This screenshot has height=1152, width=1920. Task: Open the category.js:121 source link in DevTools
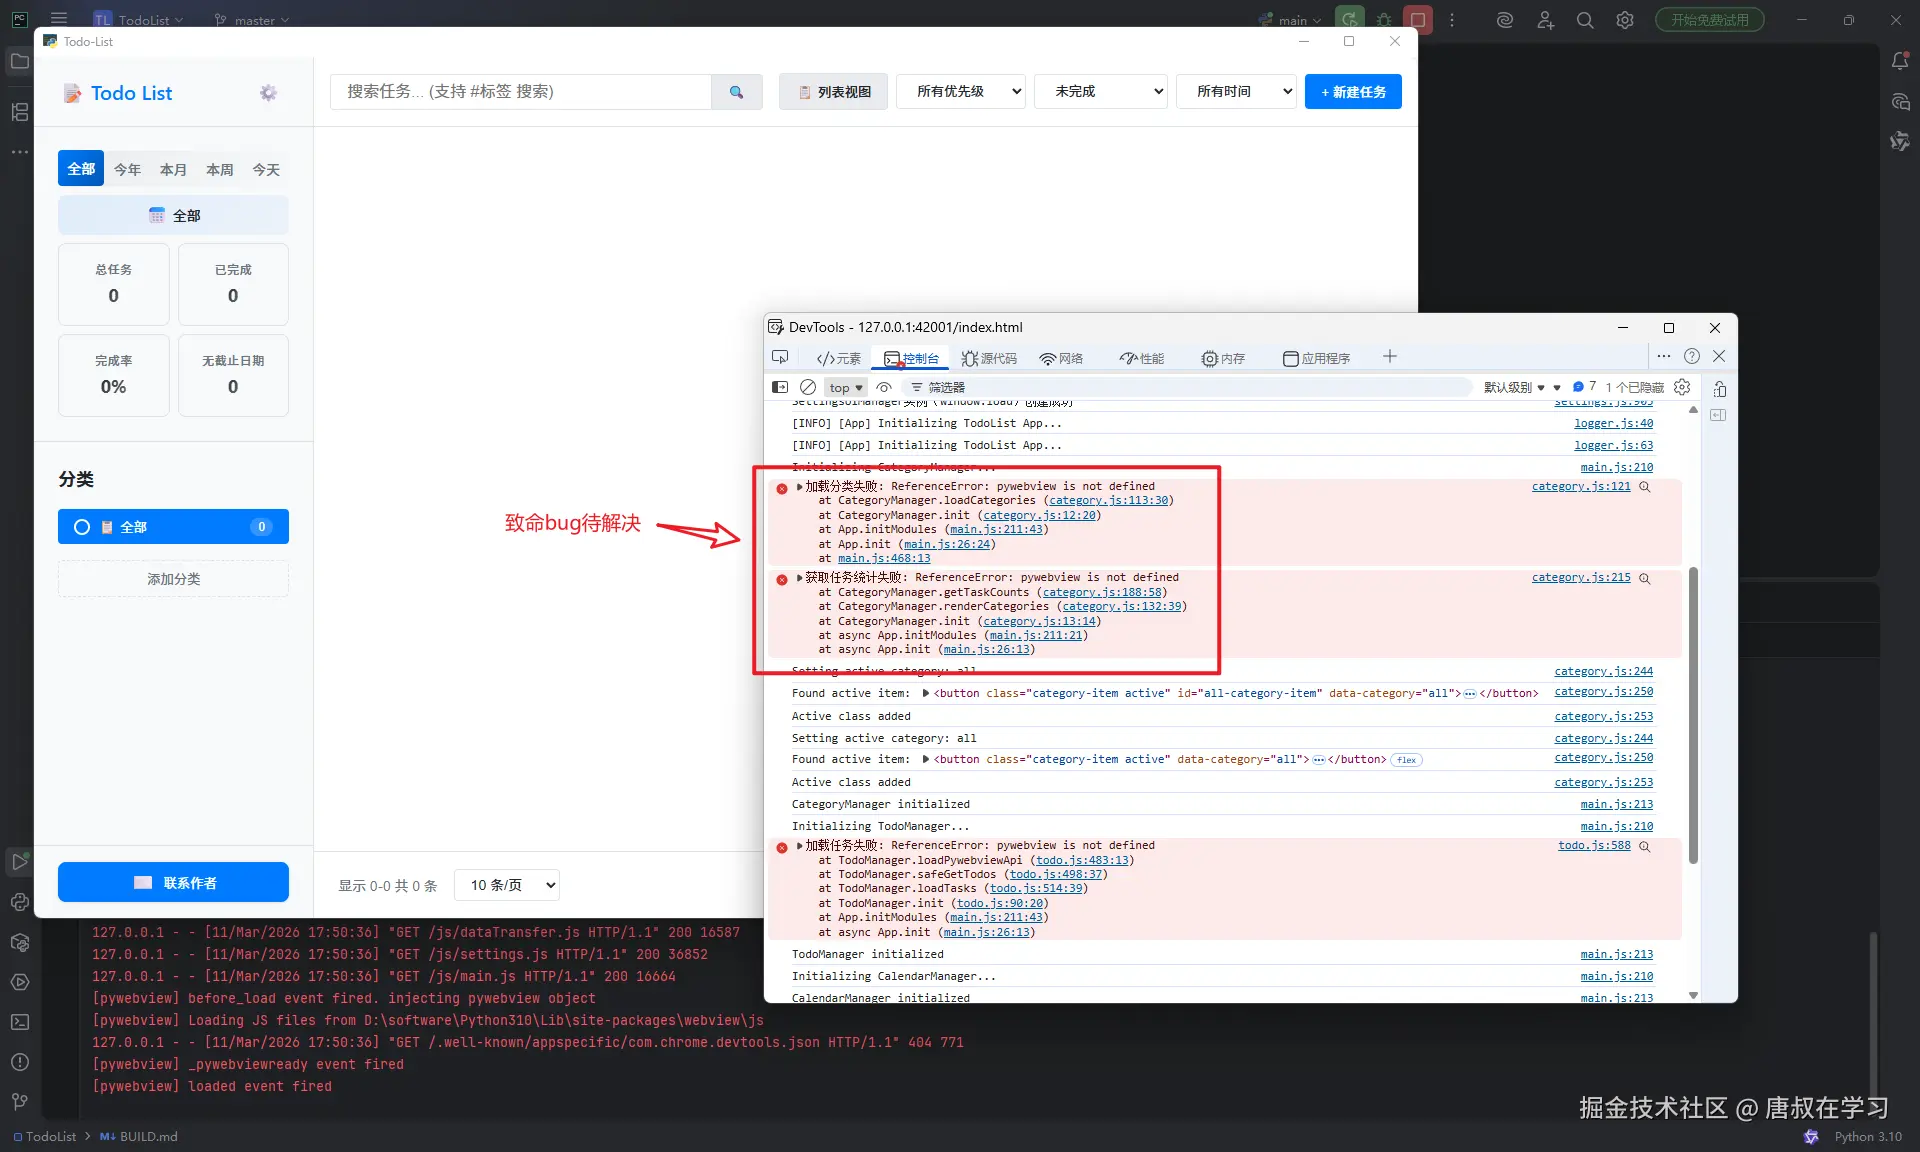pos(1580,486)
